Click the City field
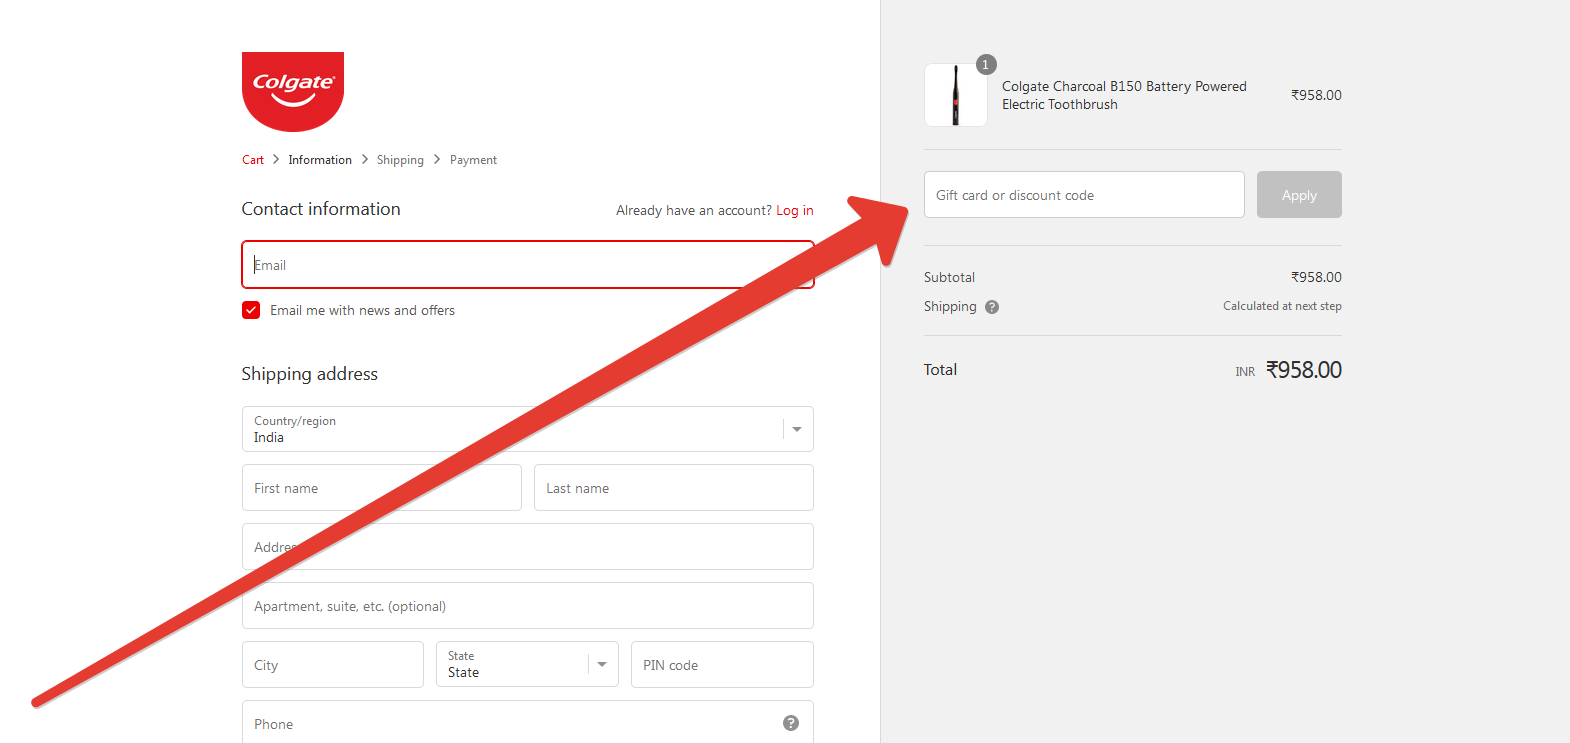Screen dimensions: 1570x743 click(x=333, y=664)
